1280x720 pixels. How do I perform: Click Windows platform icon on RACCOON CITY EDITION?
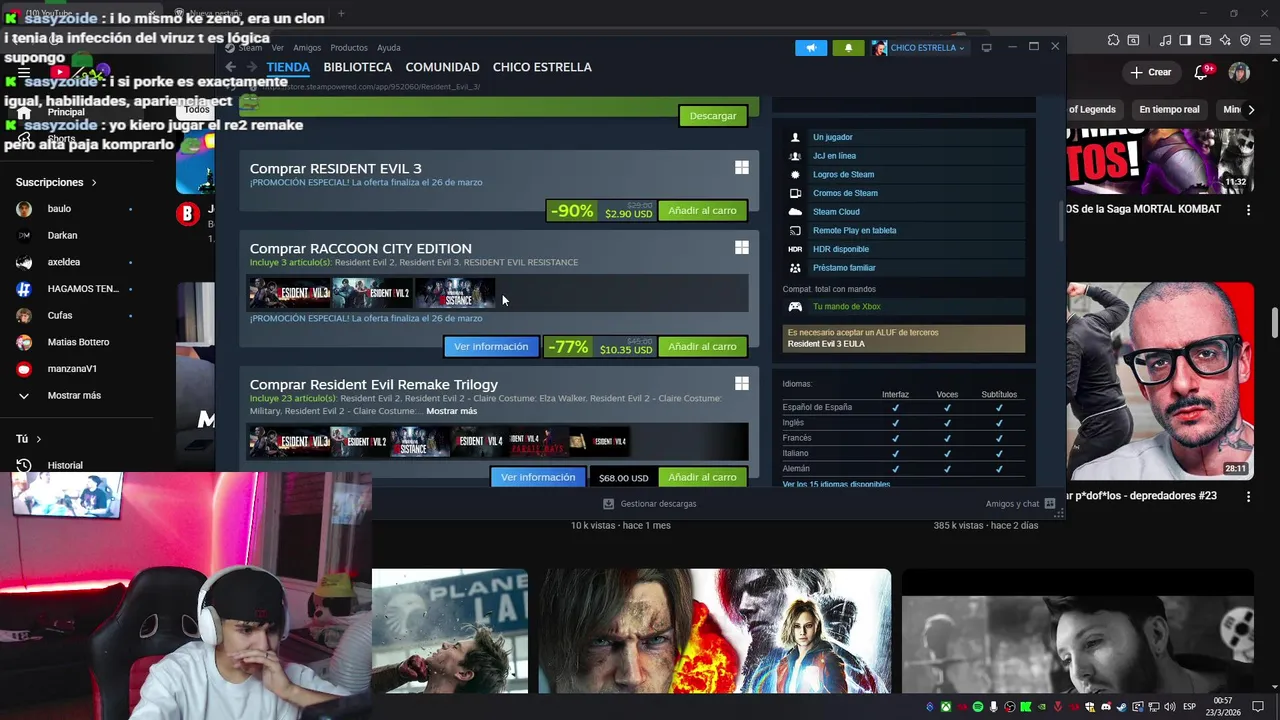(742, 247)
